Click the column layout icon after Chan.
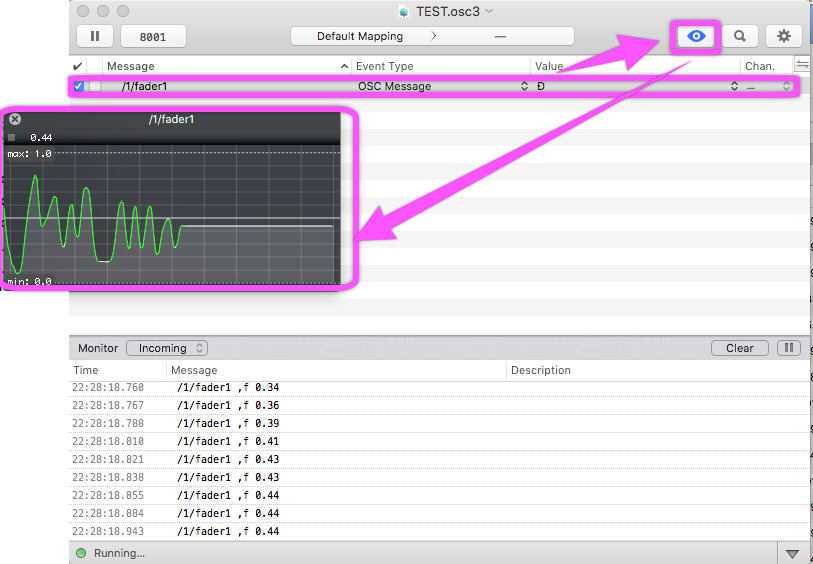Screen dimensions: 813x564 801,65
